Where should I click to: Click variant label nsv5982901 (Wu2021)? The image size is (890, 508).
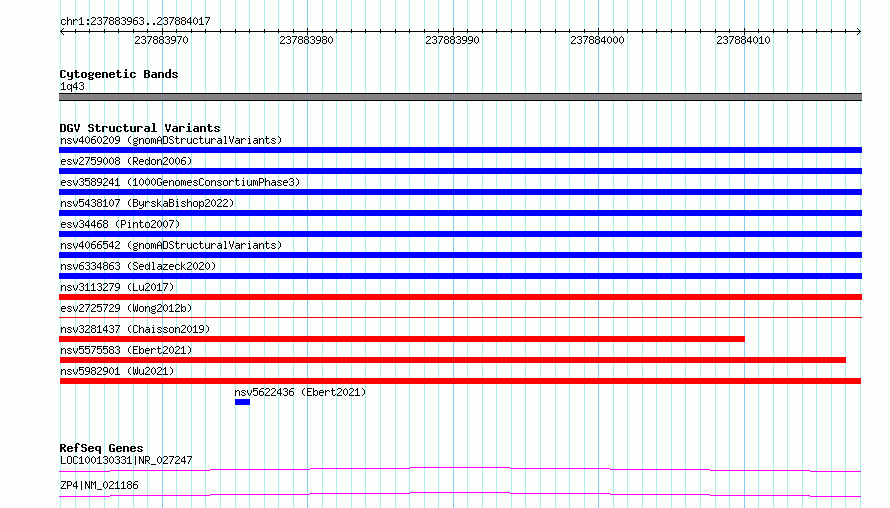(117, 371)
